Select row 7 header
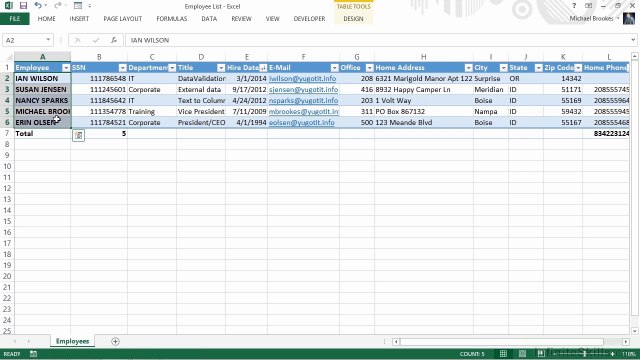640x360 pixels. (7, 133)
